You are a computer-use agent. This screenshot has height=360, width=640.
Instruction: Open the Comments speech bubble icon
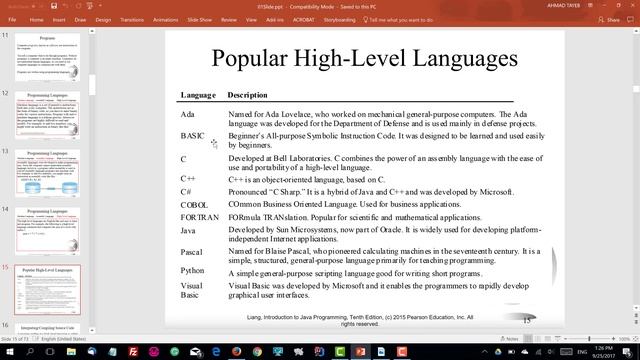pyautogui.click(x=631, y=20)
